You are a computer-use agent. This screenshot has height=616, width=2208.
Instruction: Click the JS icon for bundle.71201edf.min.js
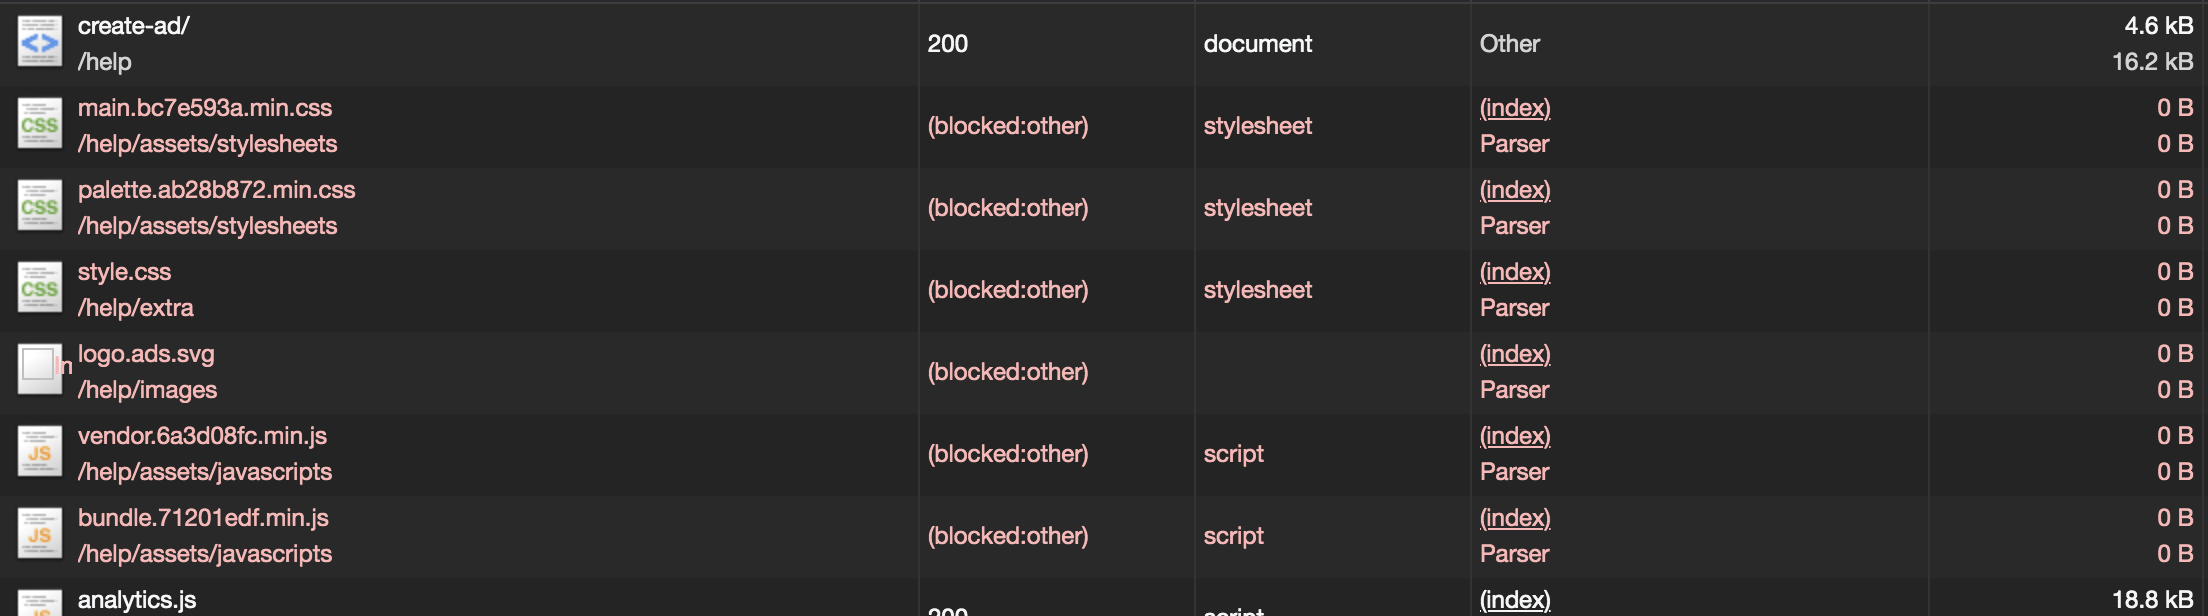click(38, 535)
